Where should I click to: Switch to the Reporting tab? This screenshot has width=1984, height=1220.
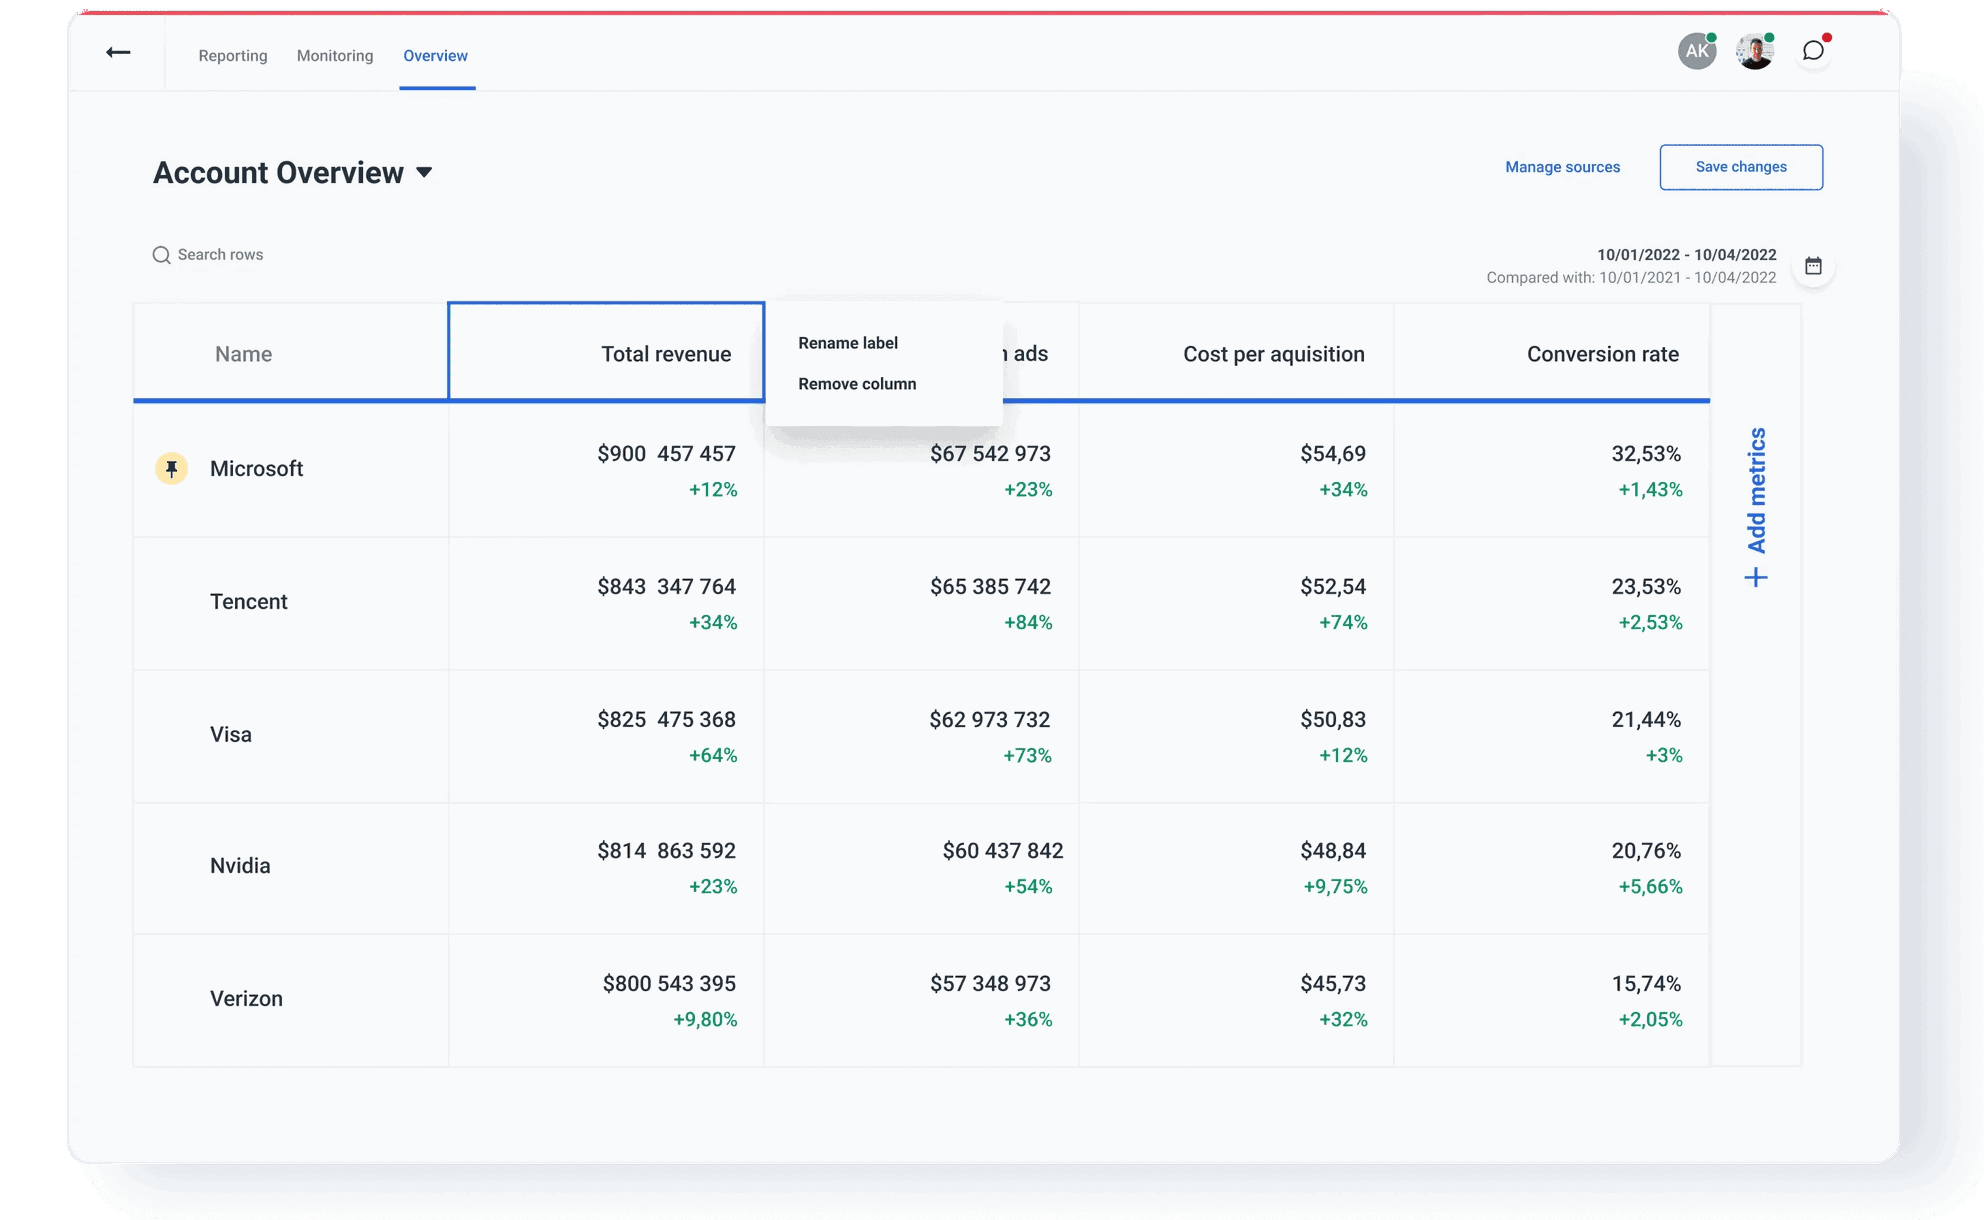232,56
